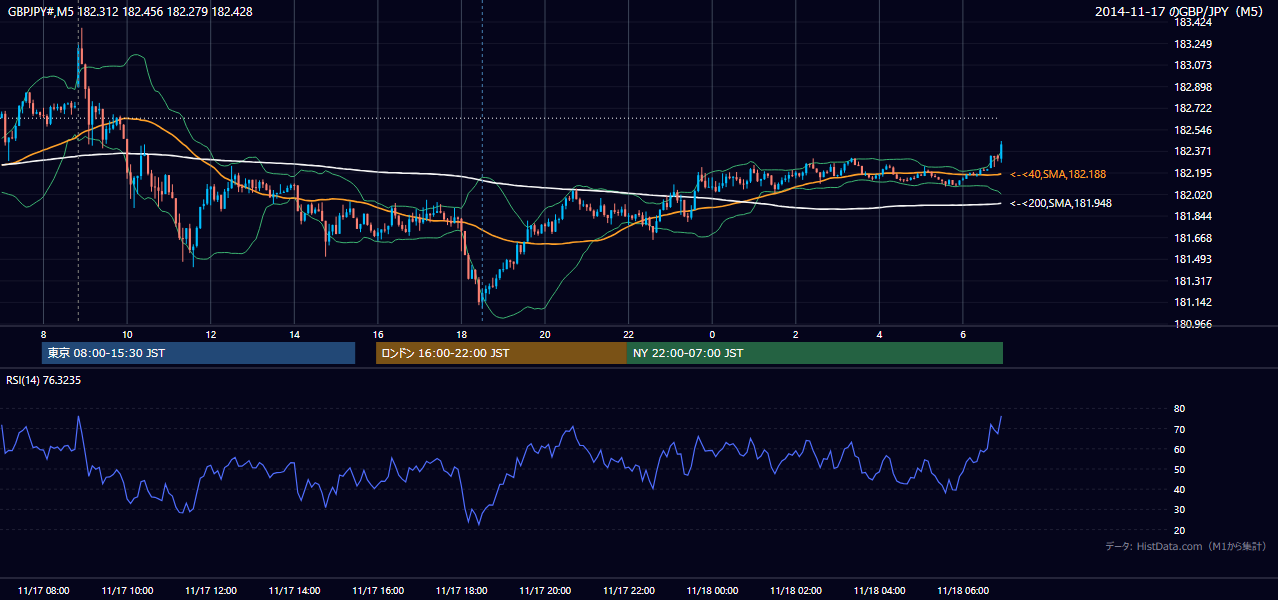
Task: Click the 182.898 price axis label
Action: [1193, 87]
